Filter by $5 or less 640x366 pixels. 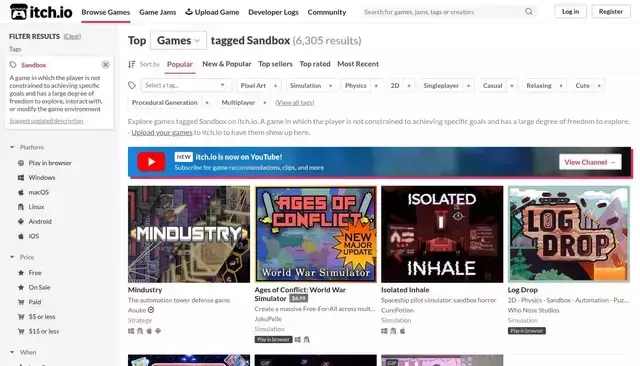(42, 317)
